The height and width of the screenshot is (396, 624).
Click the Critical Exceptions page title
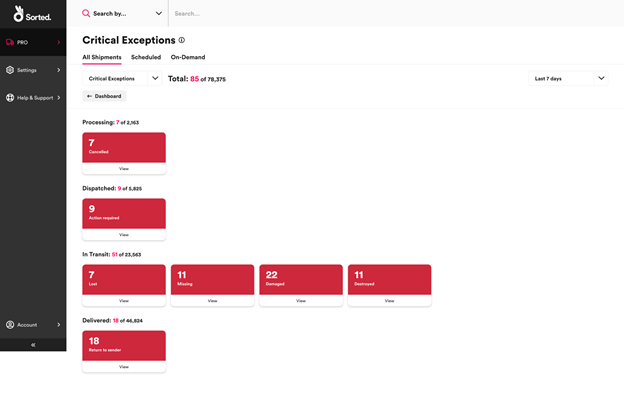[129, 40]
